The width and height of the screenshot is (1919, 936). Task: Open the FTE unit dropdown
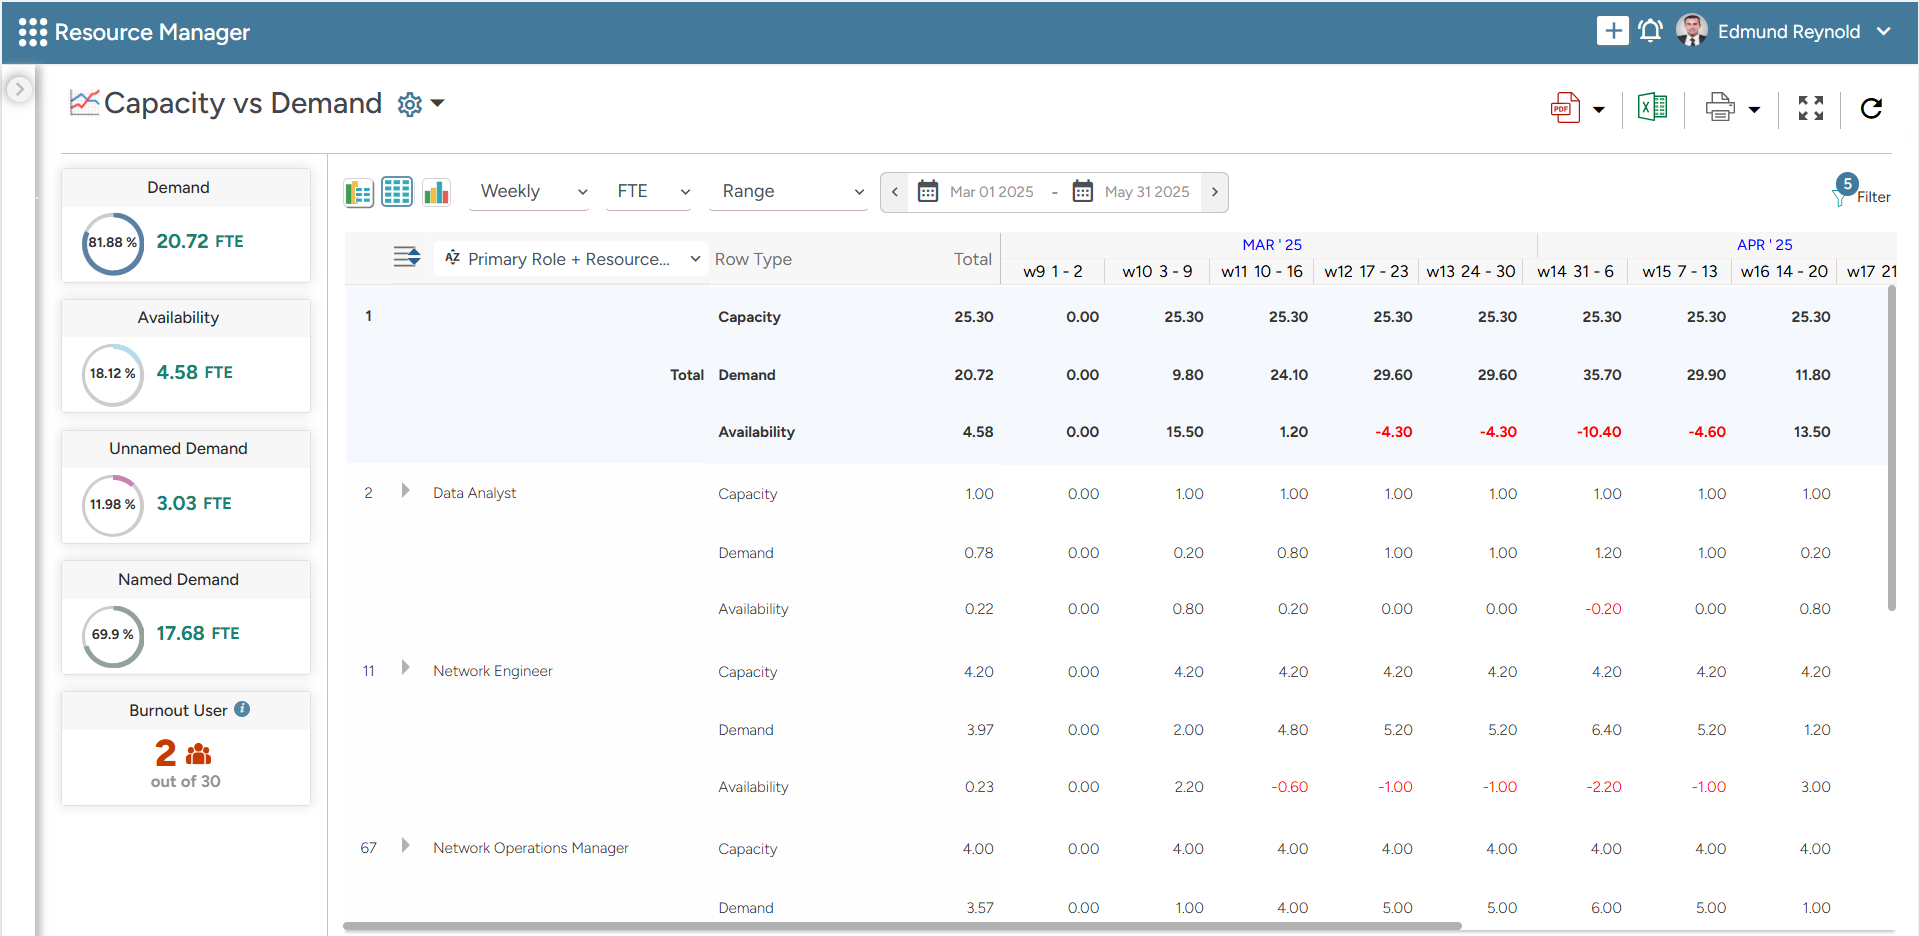pyautogui.click(x=652, y=192)
